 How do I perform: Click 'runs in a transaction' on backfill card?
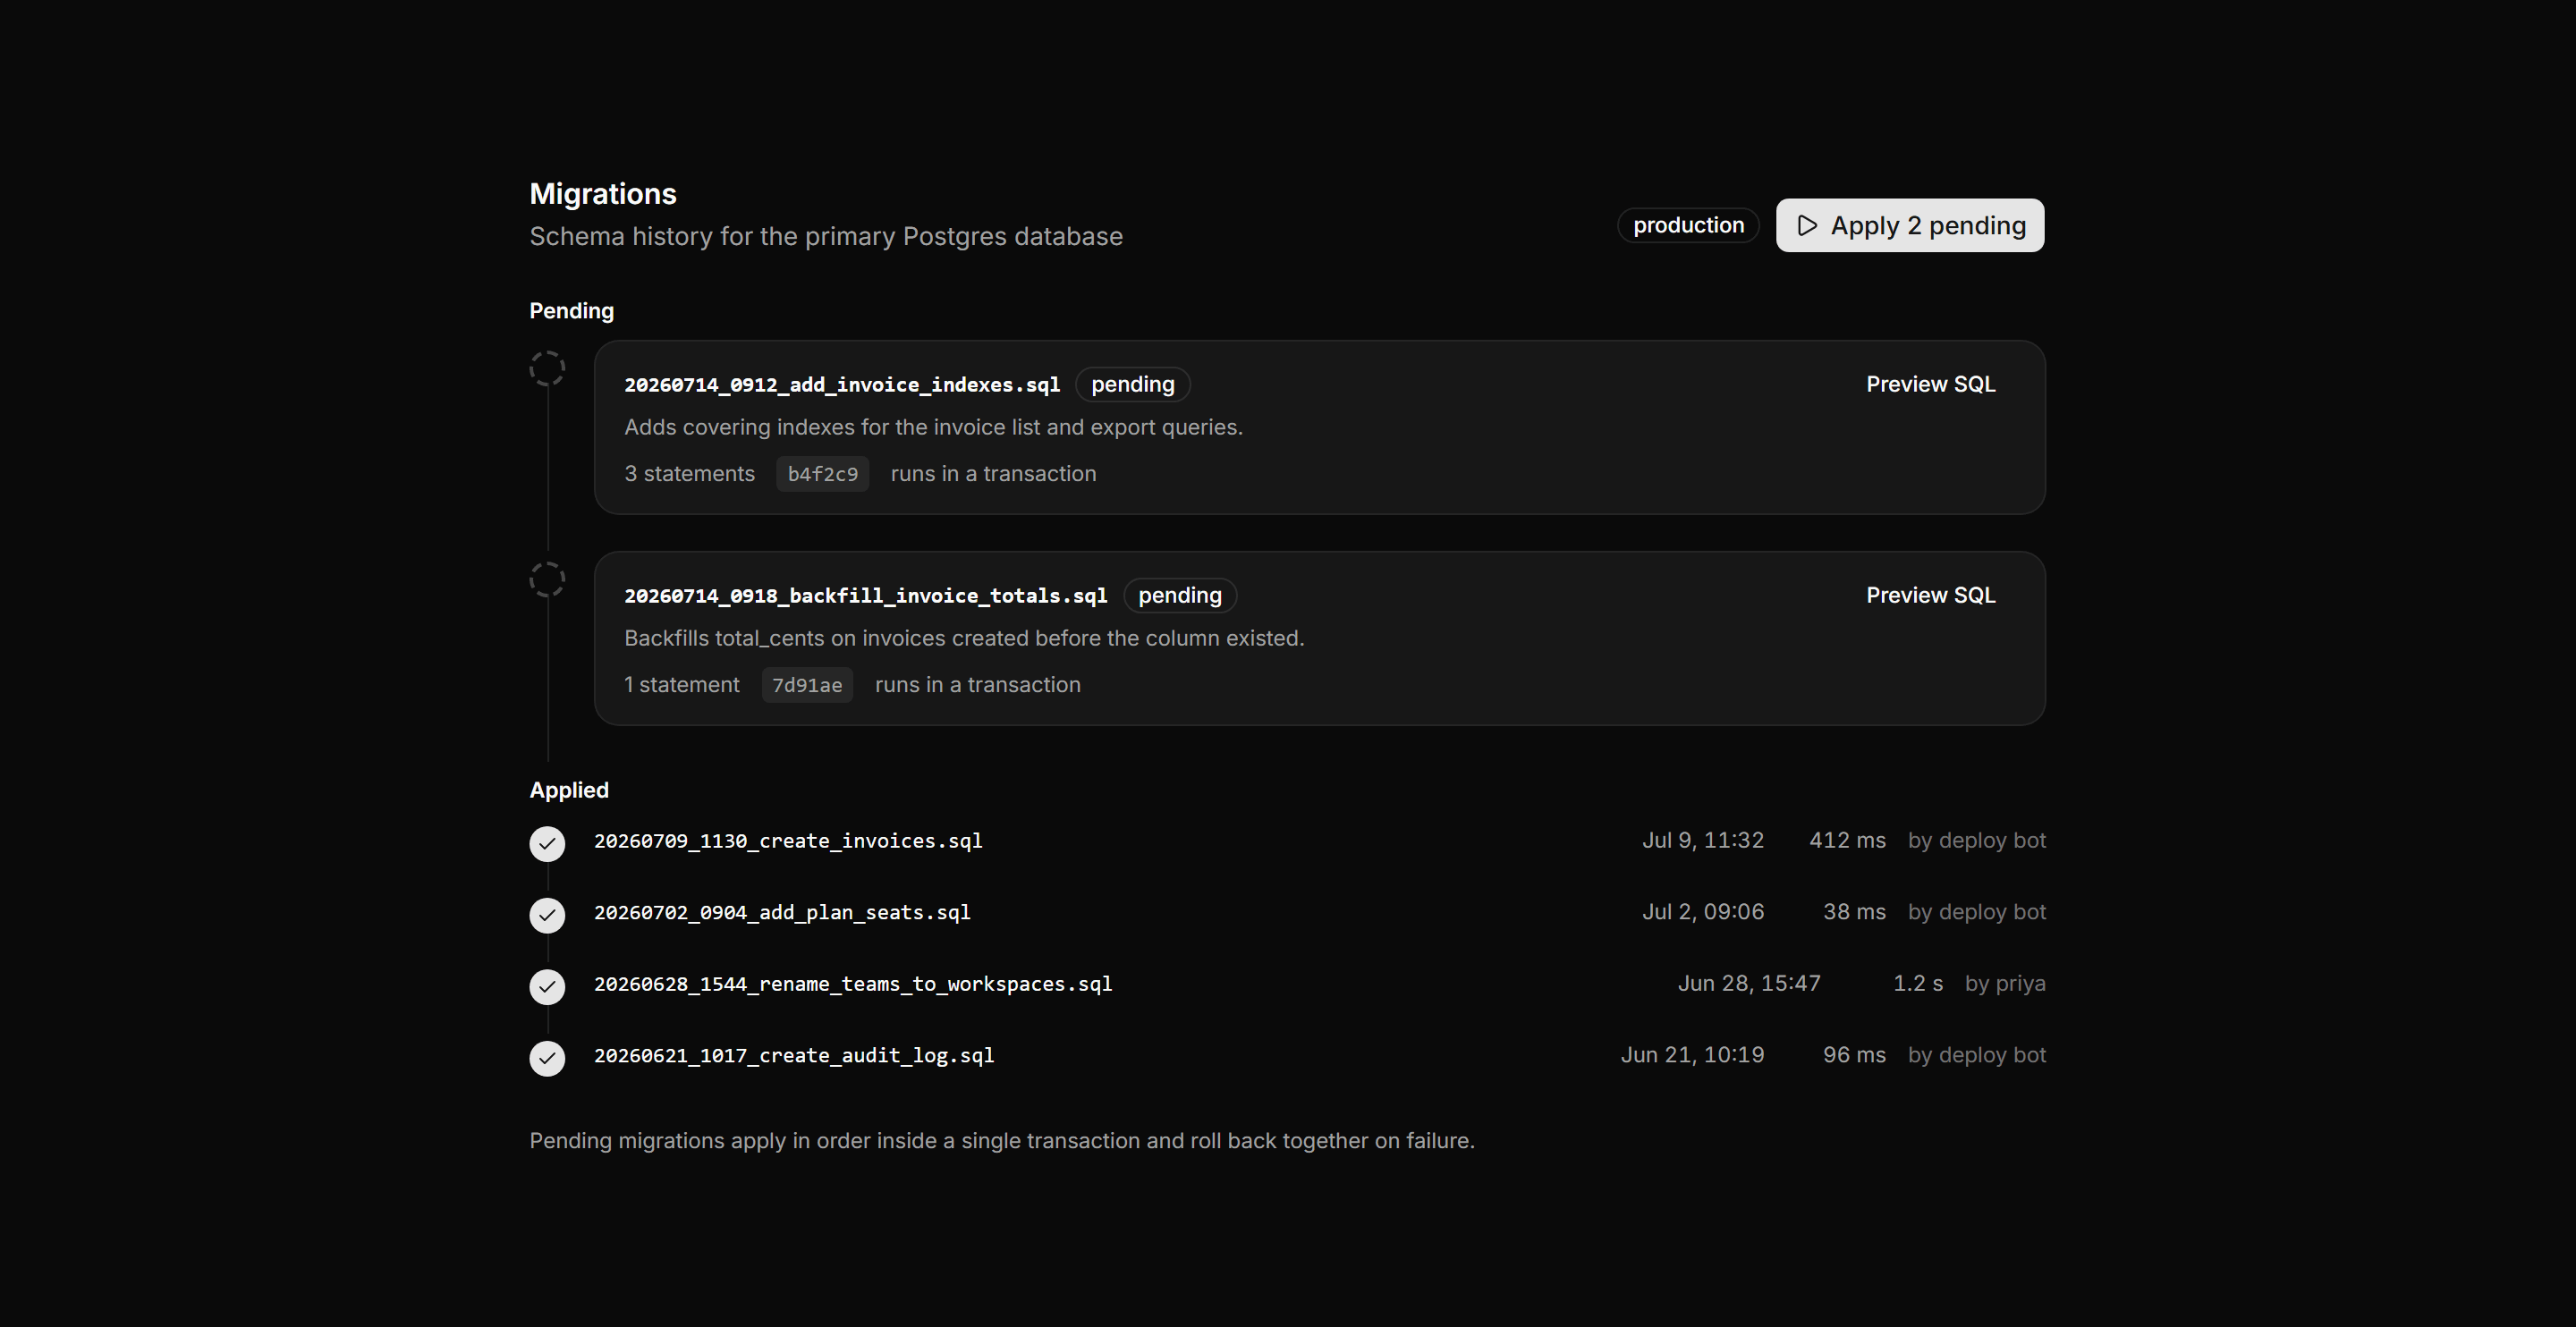(977, 685)
